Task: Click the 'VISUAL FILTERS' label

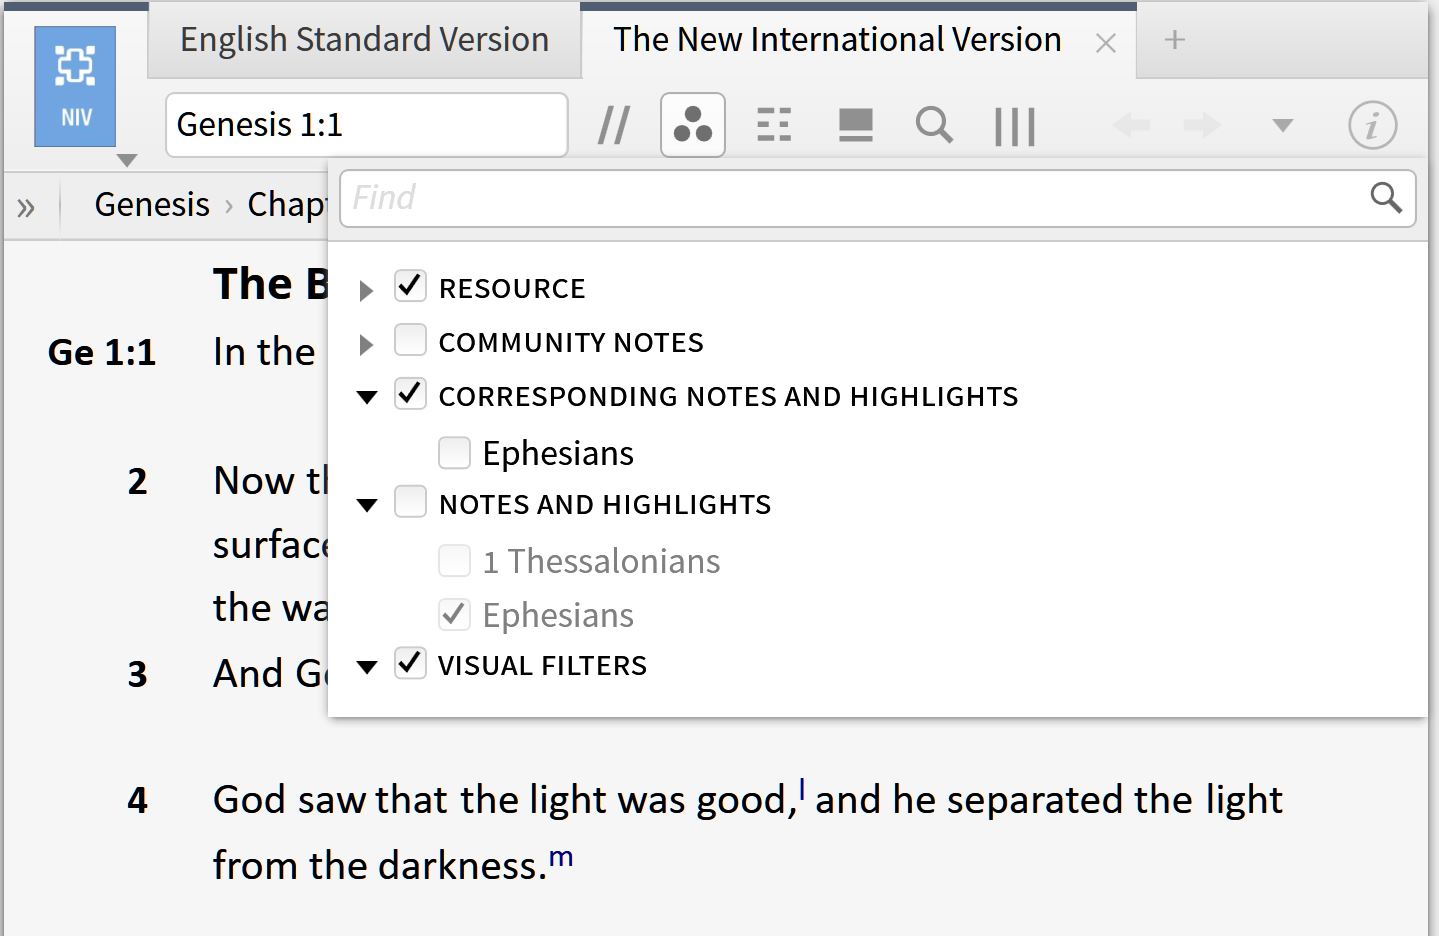Action: [543, 666]
